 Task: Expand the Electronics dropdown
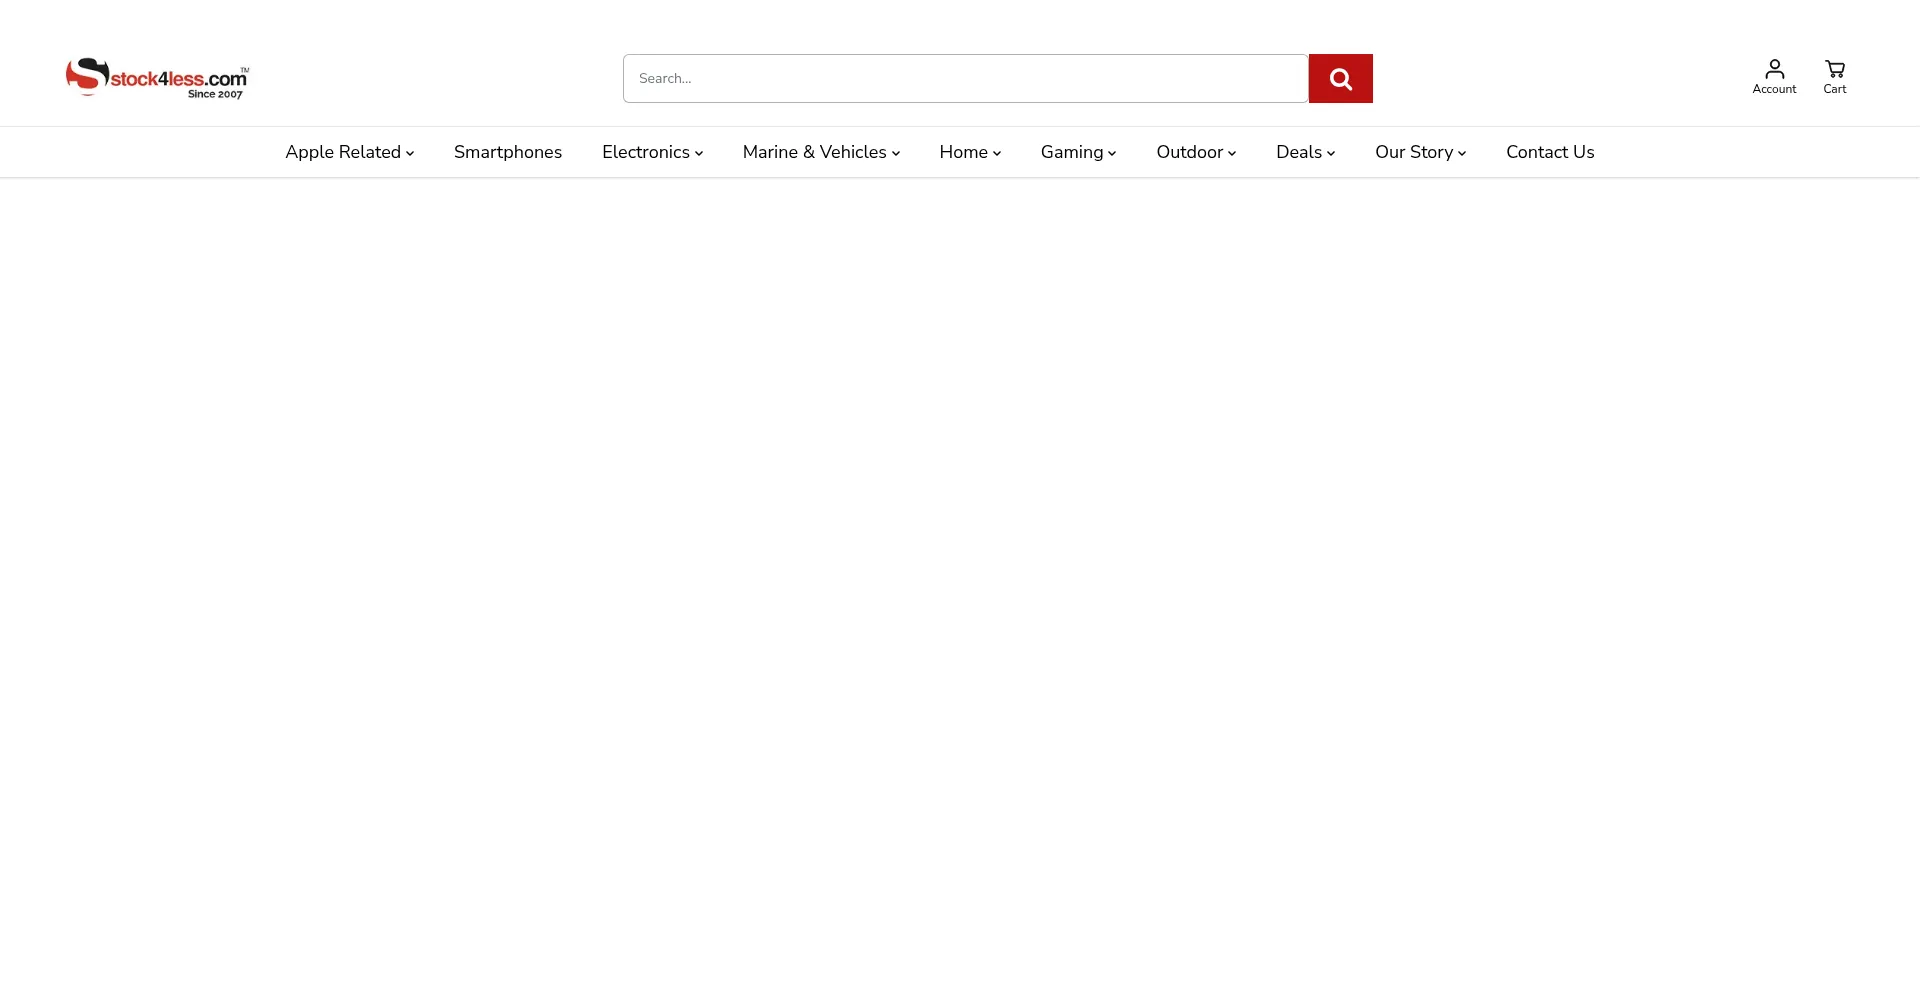point(652,152)
